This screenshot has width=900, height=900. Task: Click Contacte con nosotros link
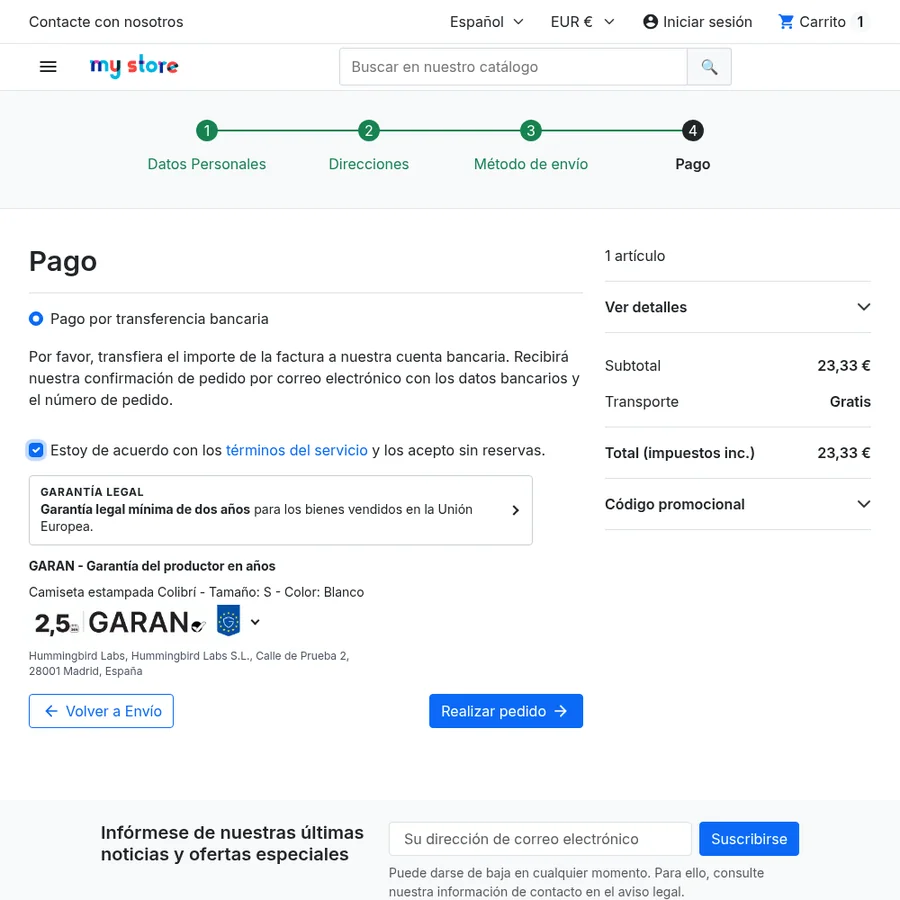[x=106, y=22]
